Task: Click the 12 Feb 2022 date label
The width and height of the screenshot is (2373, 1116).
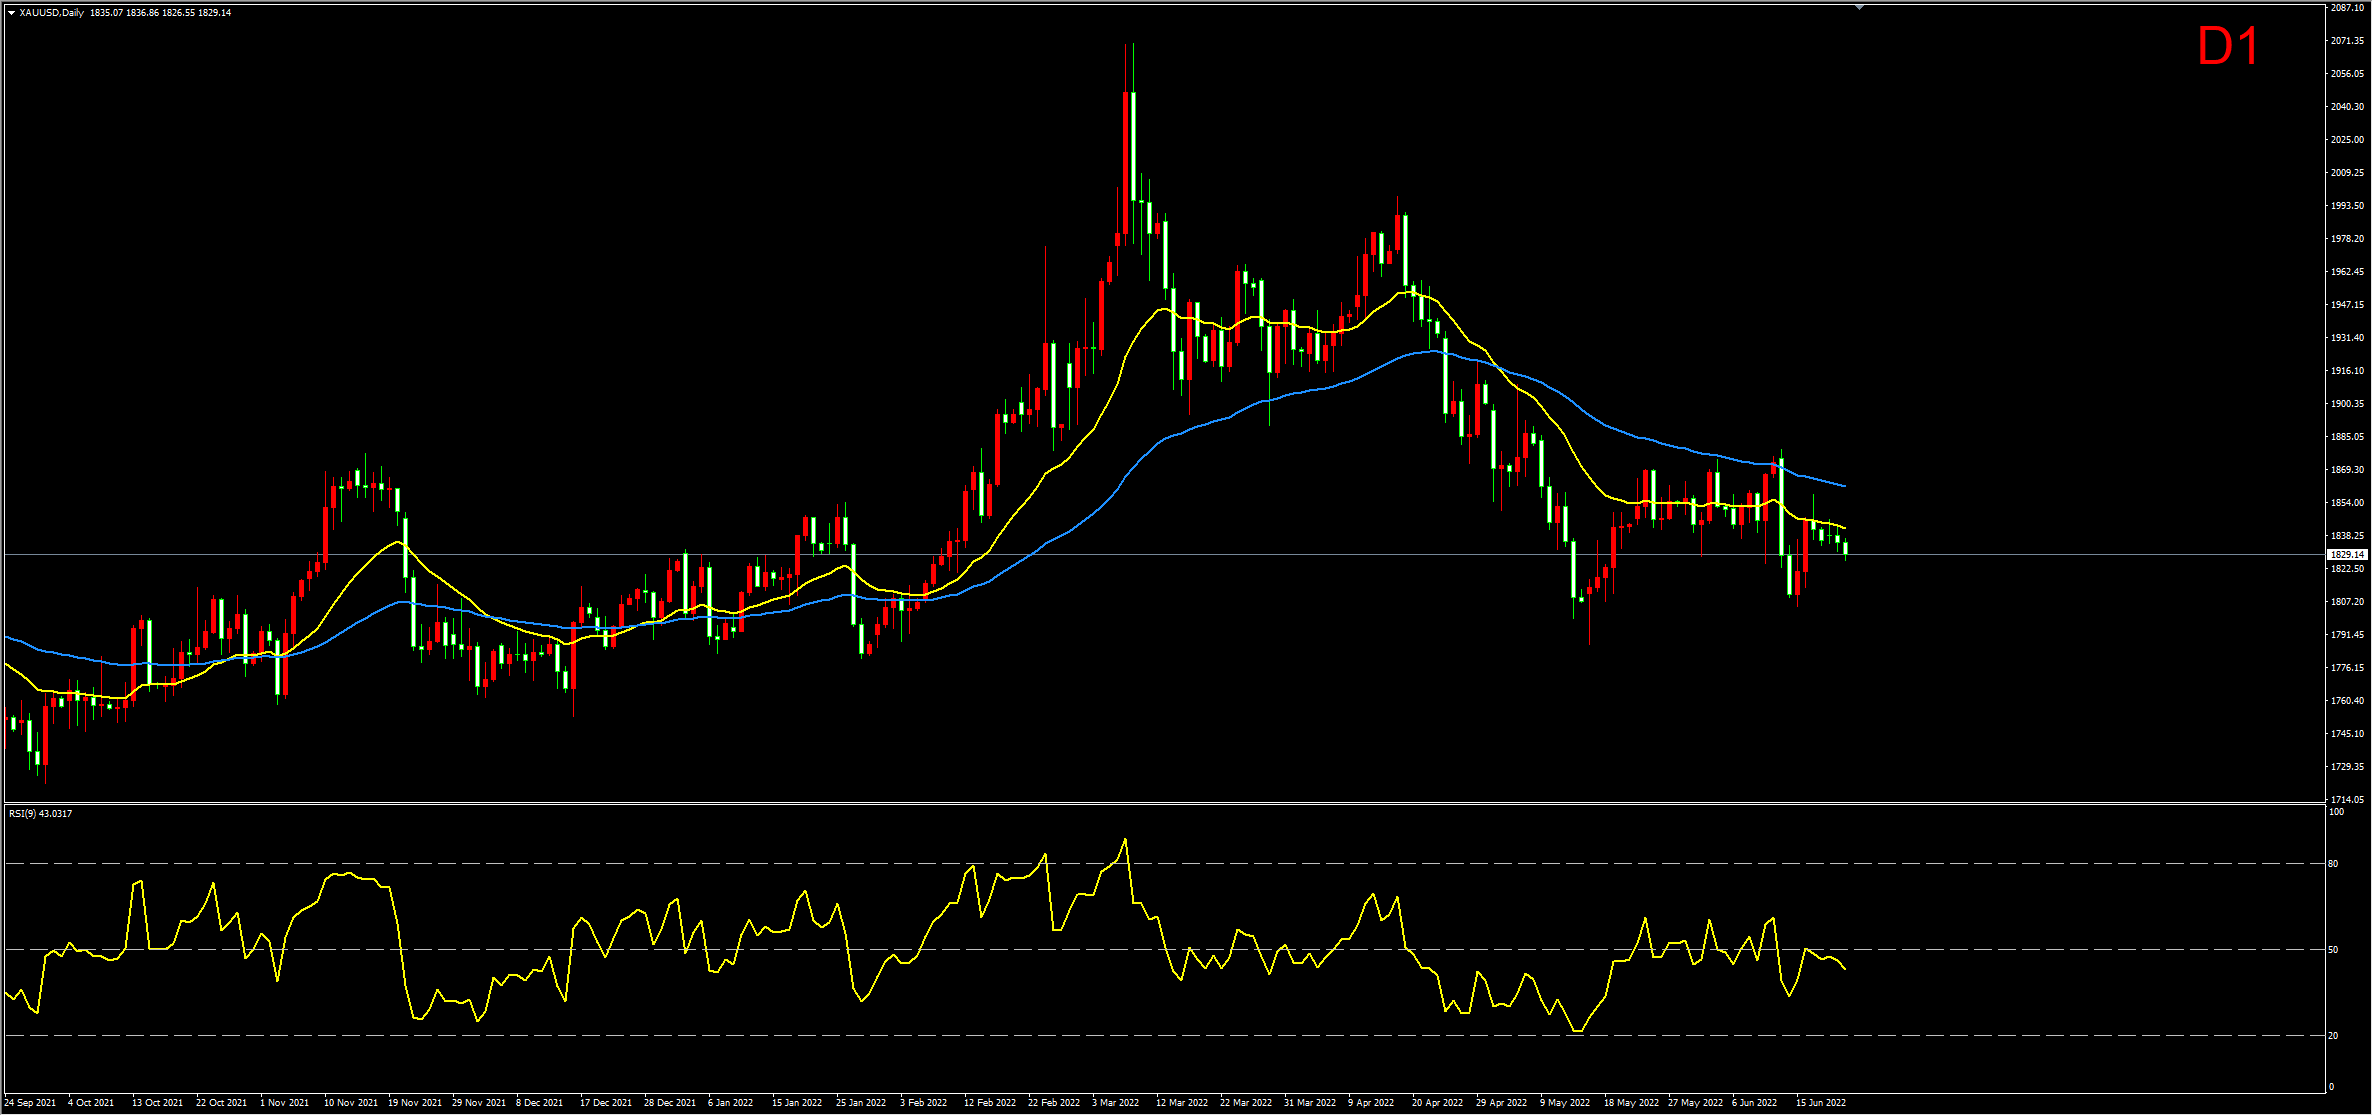Action: [990, 1103]
